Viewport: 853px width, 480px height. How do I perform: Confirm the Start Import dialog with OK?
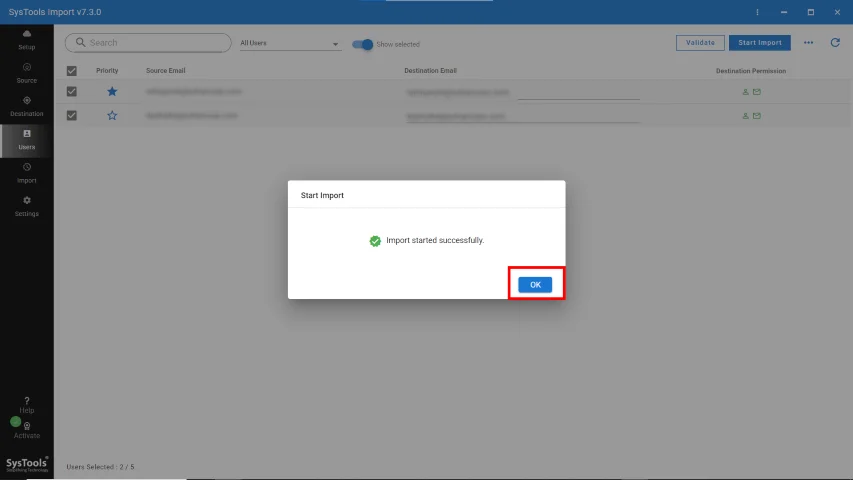[x=535, y=285]
